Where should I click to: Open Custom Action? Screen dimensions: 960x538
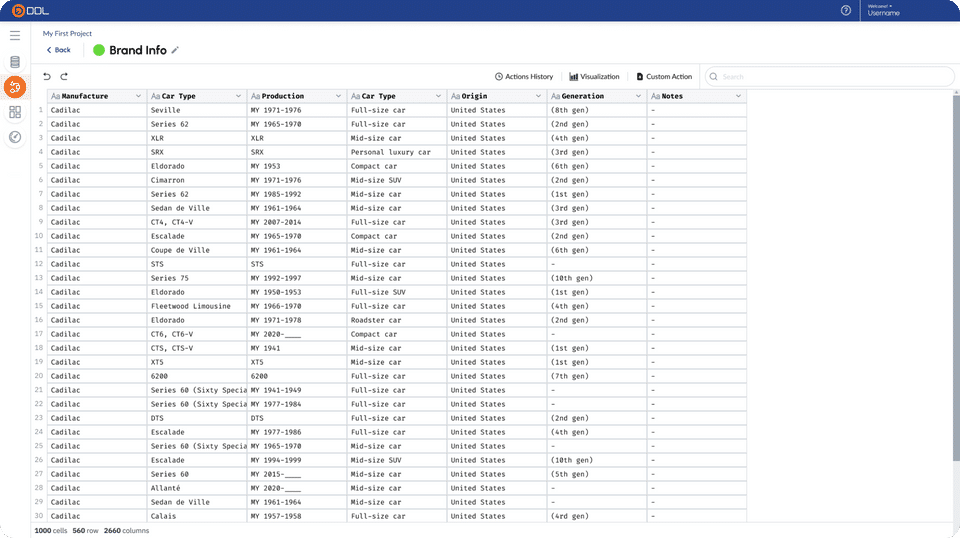[664, 77]
